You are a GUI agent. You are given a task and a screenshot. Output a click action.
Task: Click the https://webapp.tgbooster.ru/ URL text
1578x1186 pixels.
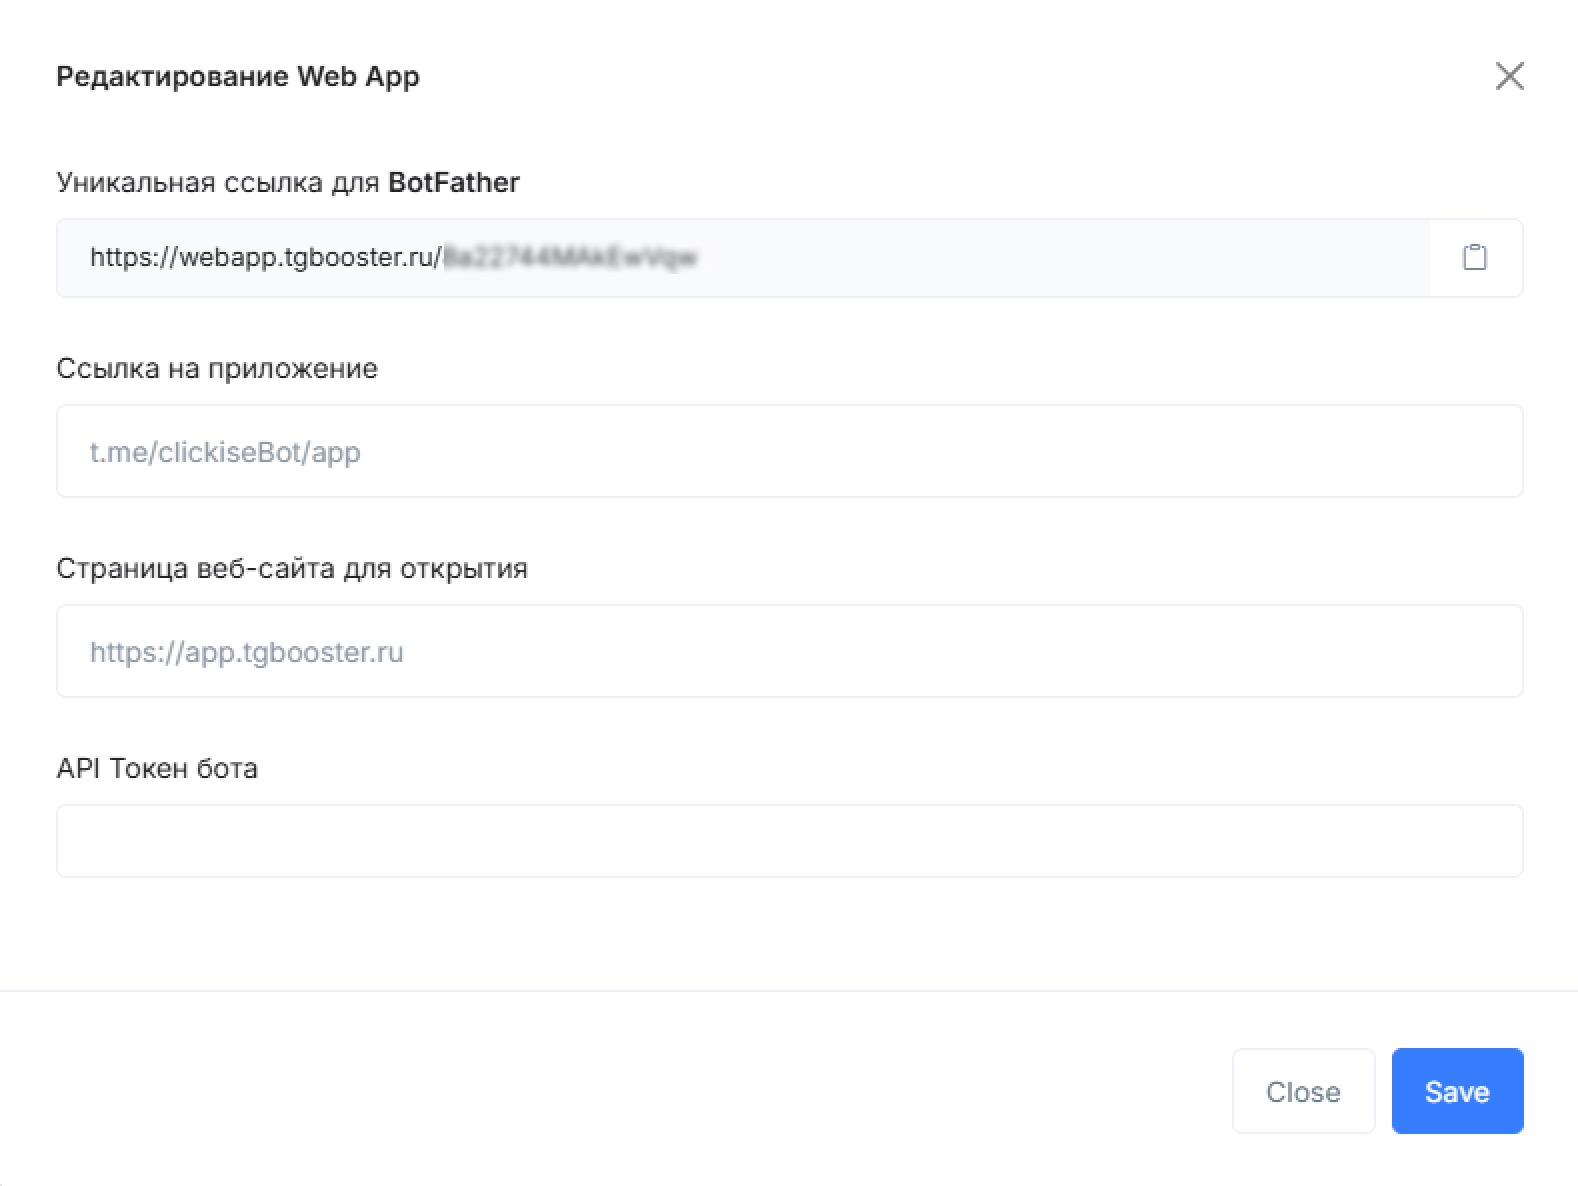265,258
